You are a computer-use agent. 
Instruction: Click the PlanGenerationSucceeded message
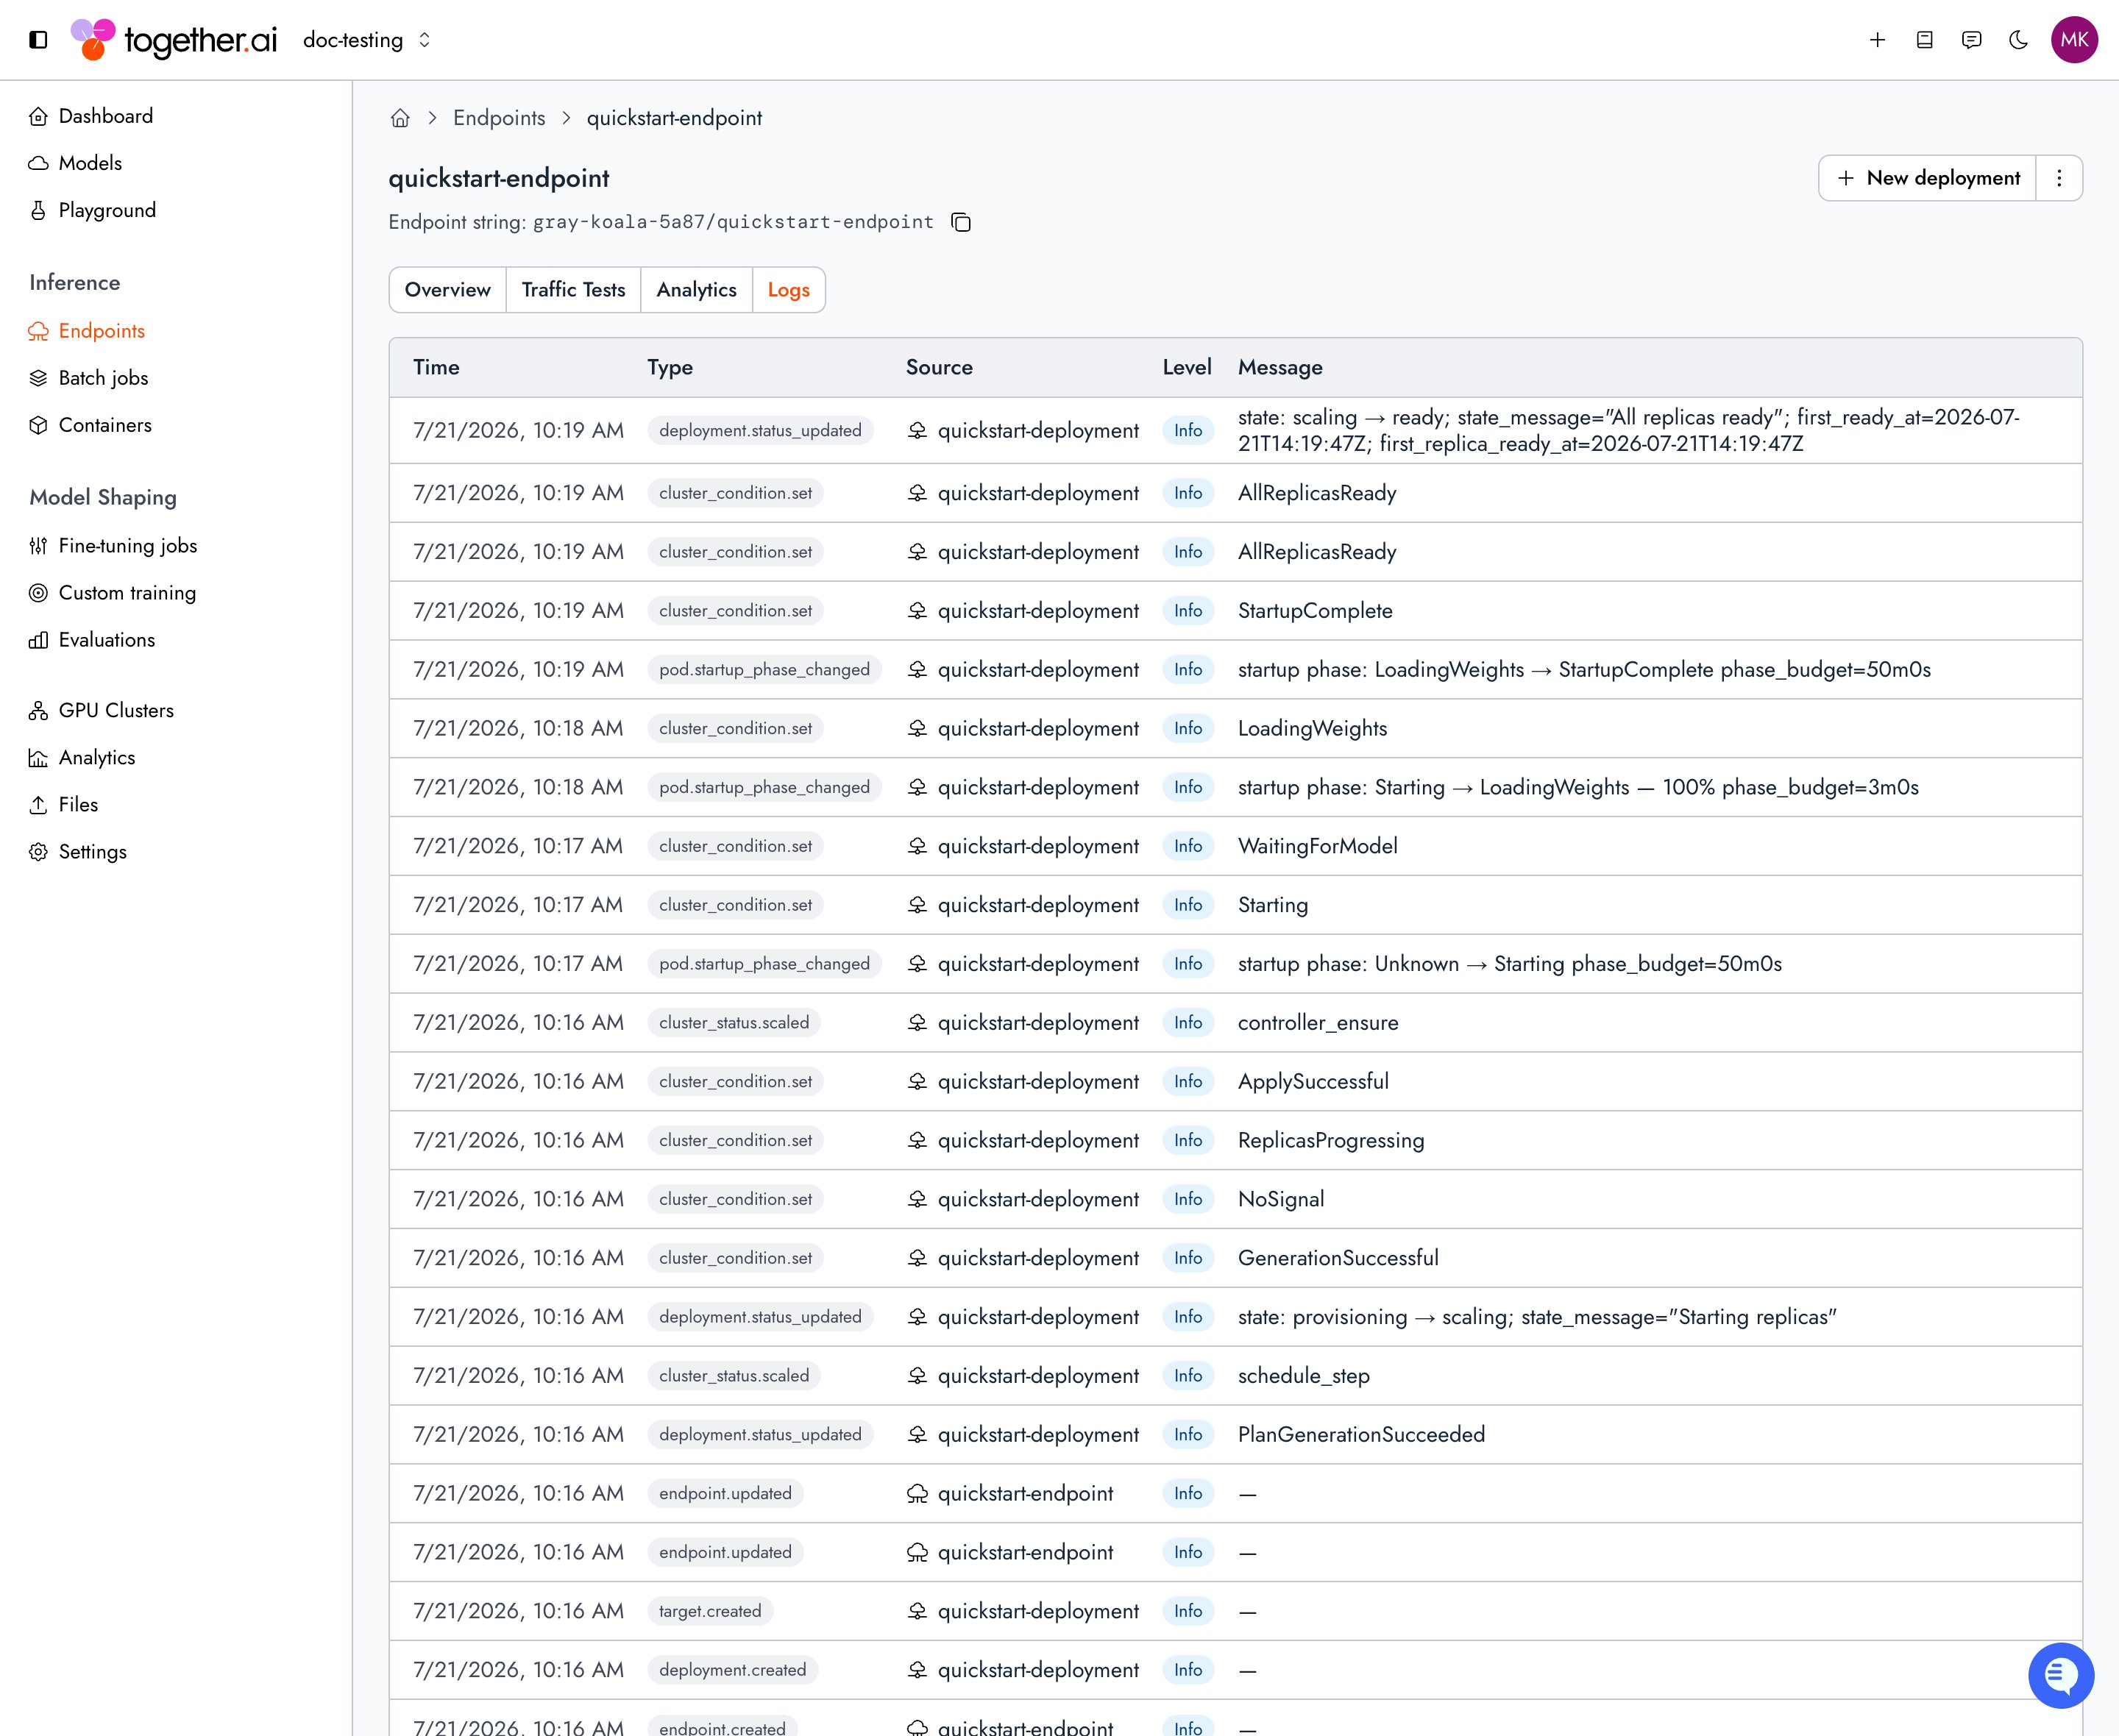point(1361,1435)
